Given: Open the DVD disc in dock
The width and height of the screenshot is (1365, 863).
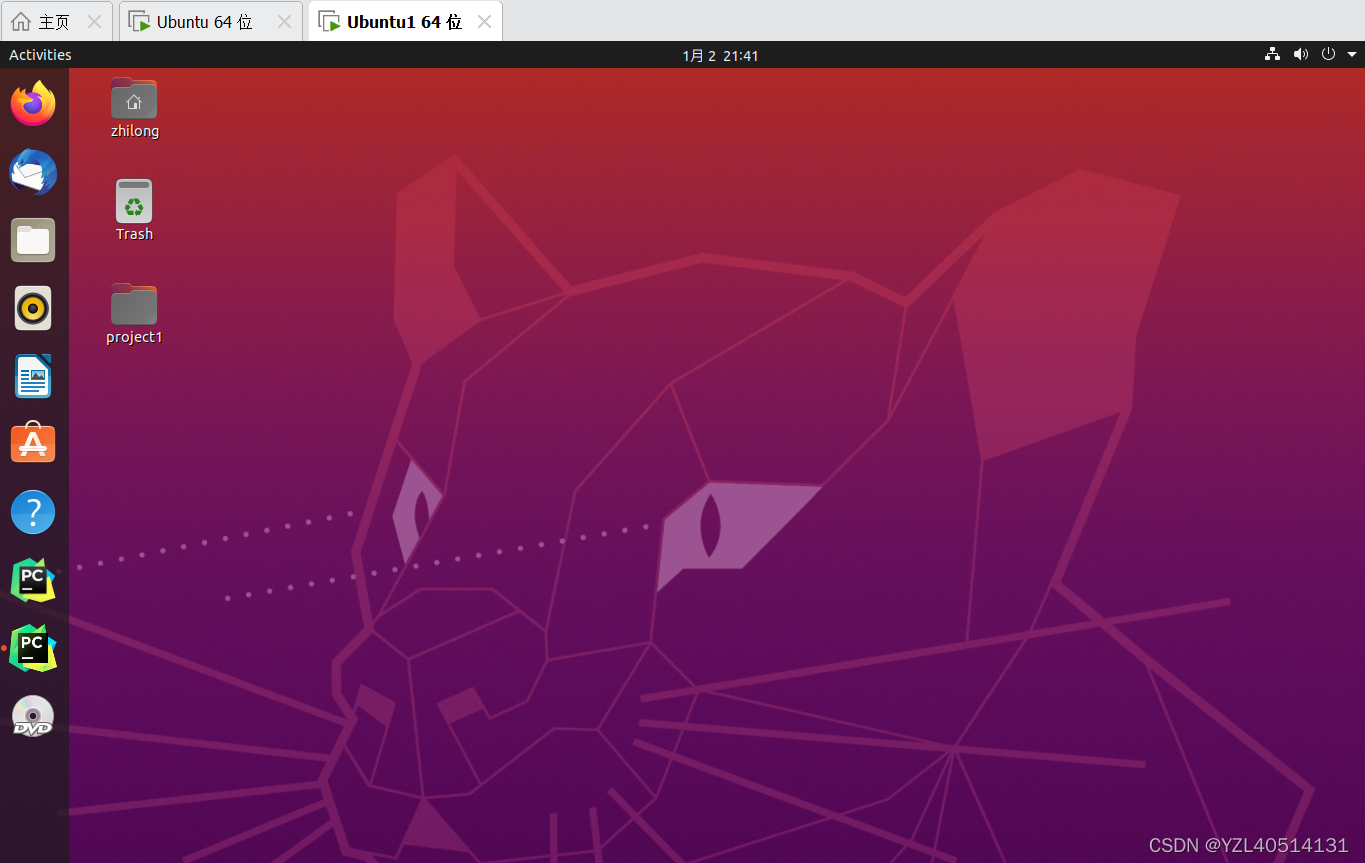Looking at the screenshot, I should tap(33, 717).
